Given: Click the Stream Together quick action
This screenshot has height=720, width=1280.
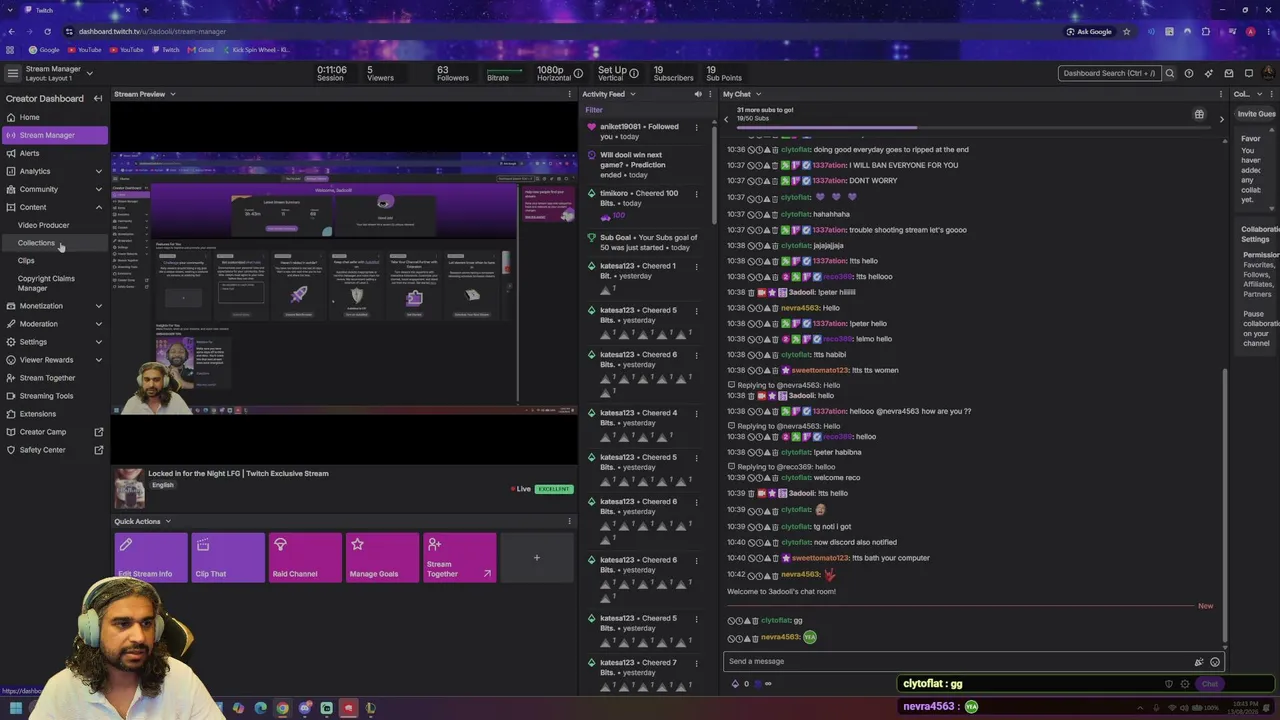Looking at the screenshot, I should tap(459, 557).
